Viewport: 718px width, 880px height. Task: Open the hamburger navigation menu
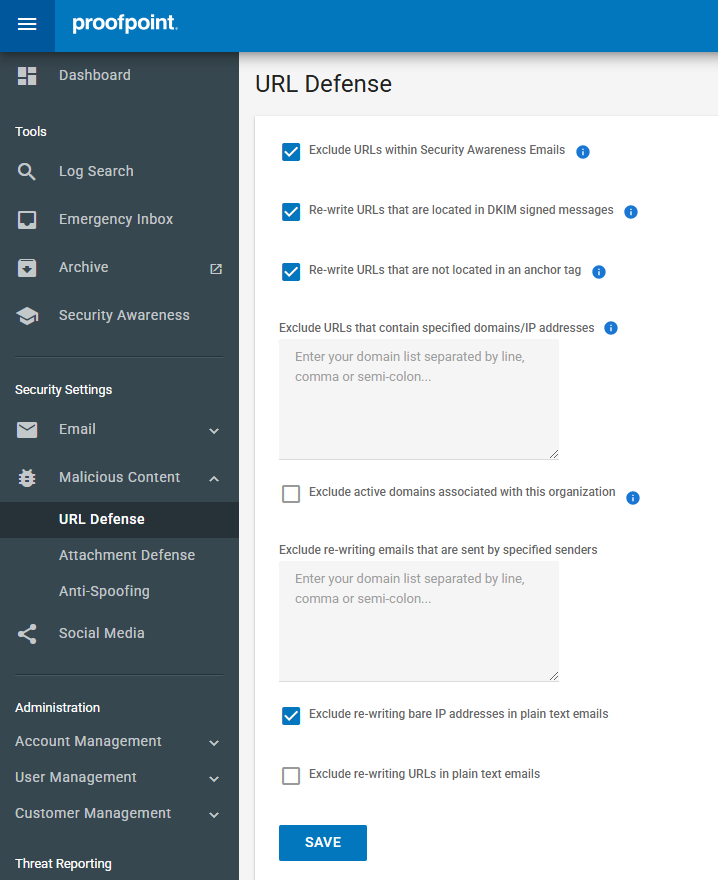pyautogui.click(x=27, y=25)
